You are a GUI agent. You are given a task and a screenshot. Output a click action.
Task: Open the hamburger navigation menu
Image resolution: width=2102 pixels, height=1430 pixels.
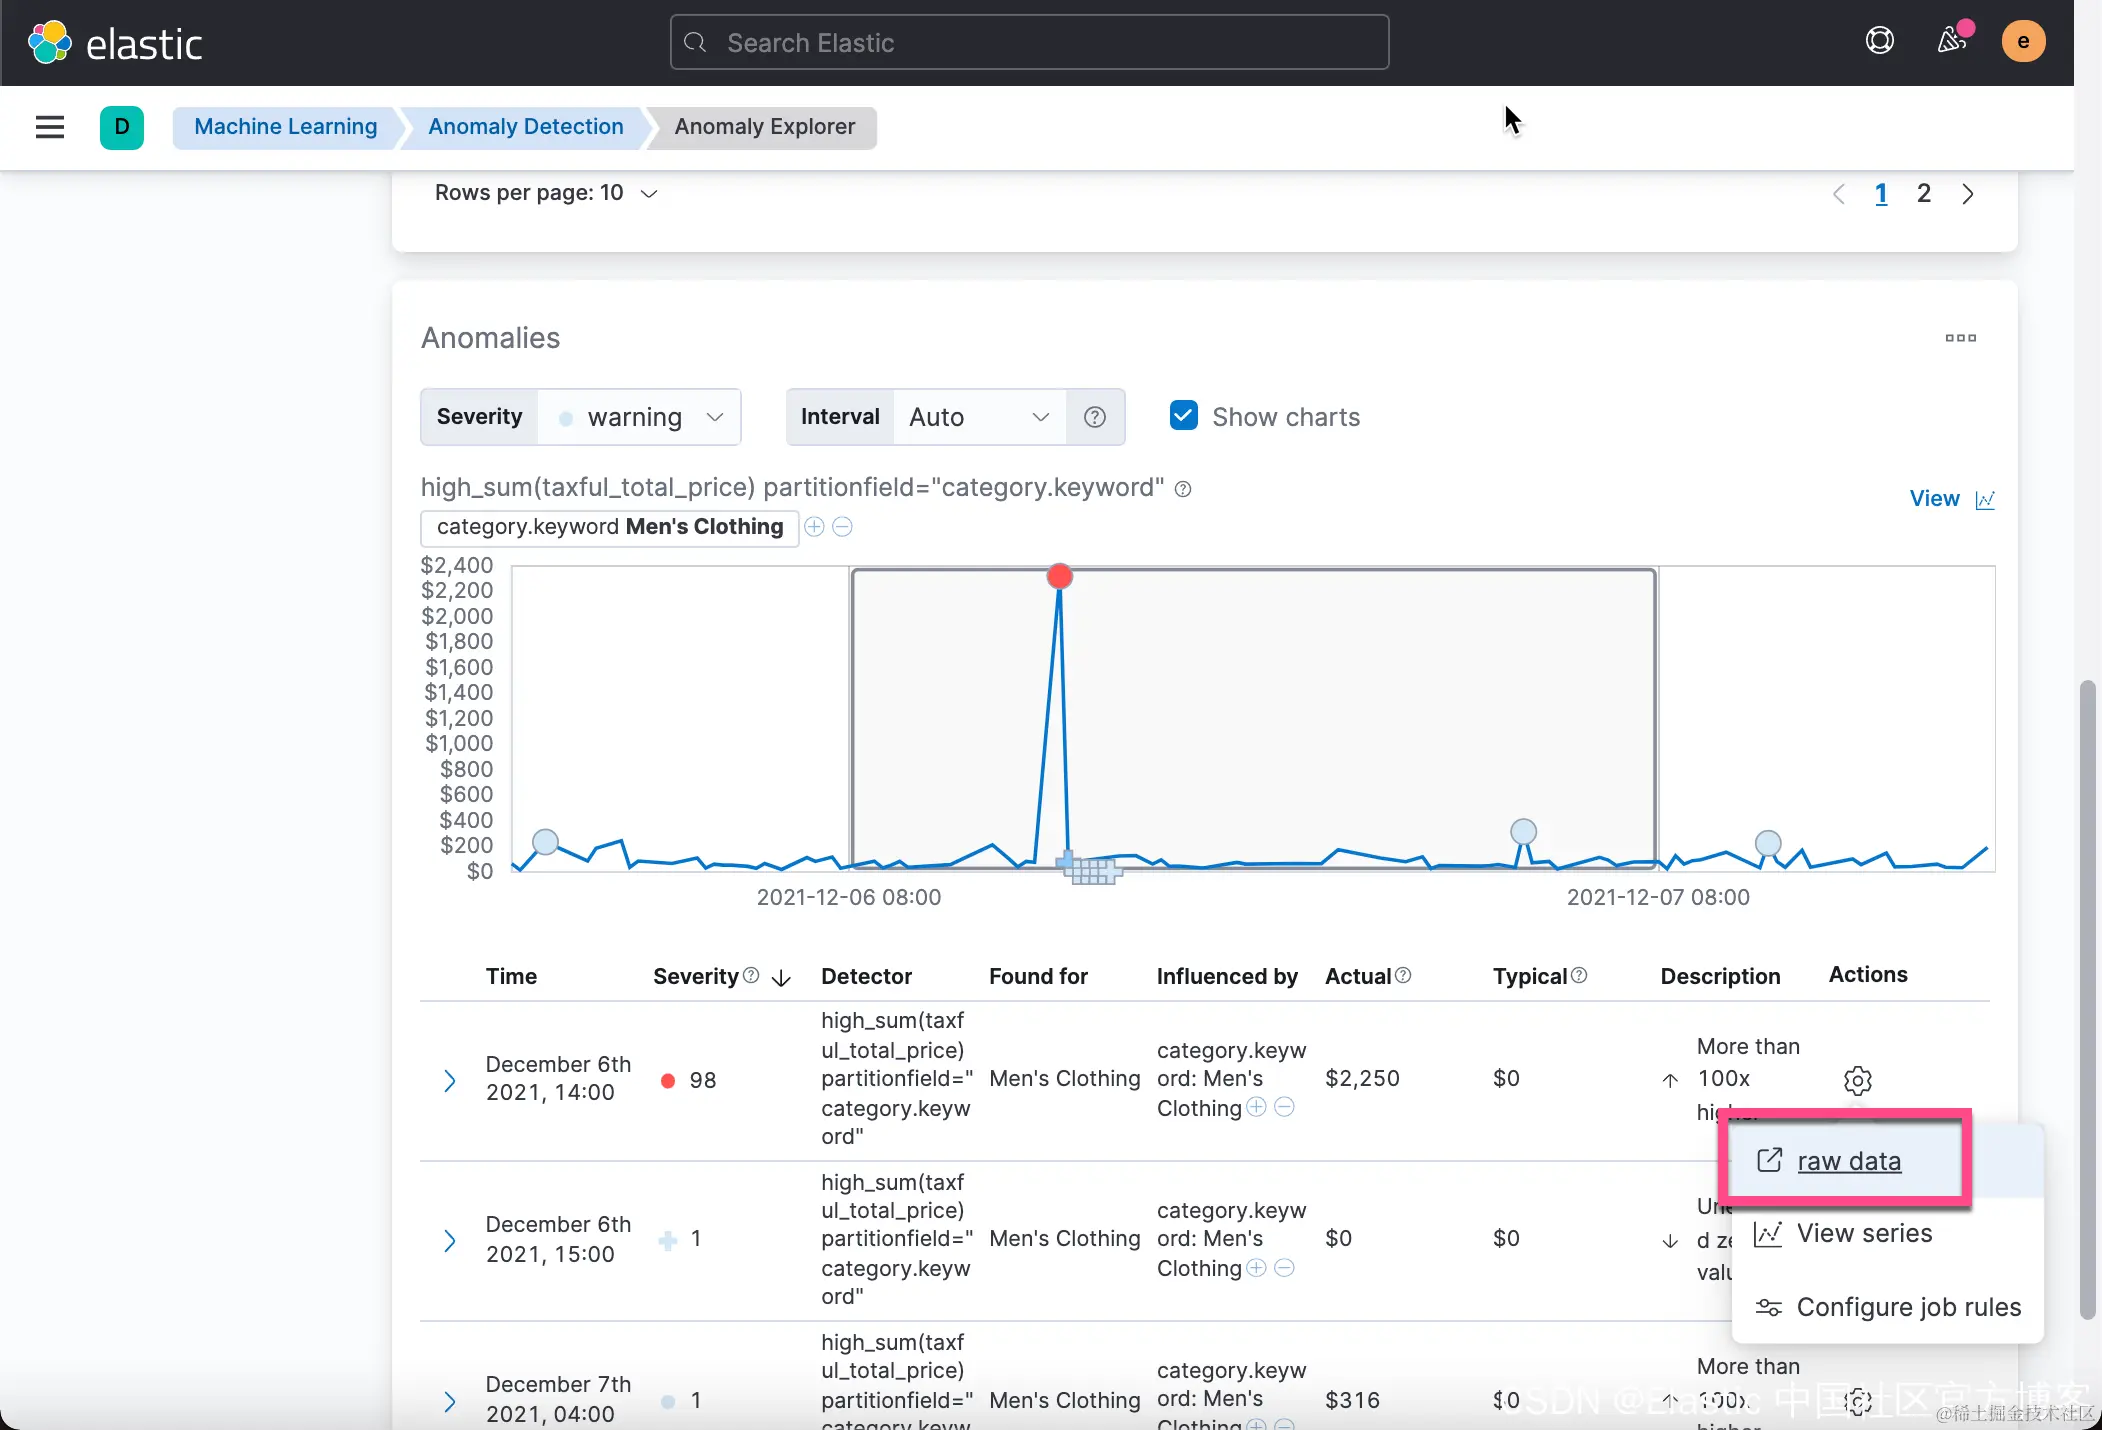(49, 127)
